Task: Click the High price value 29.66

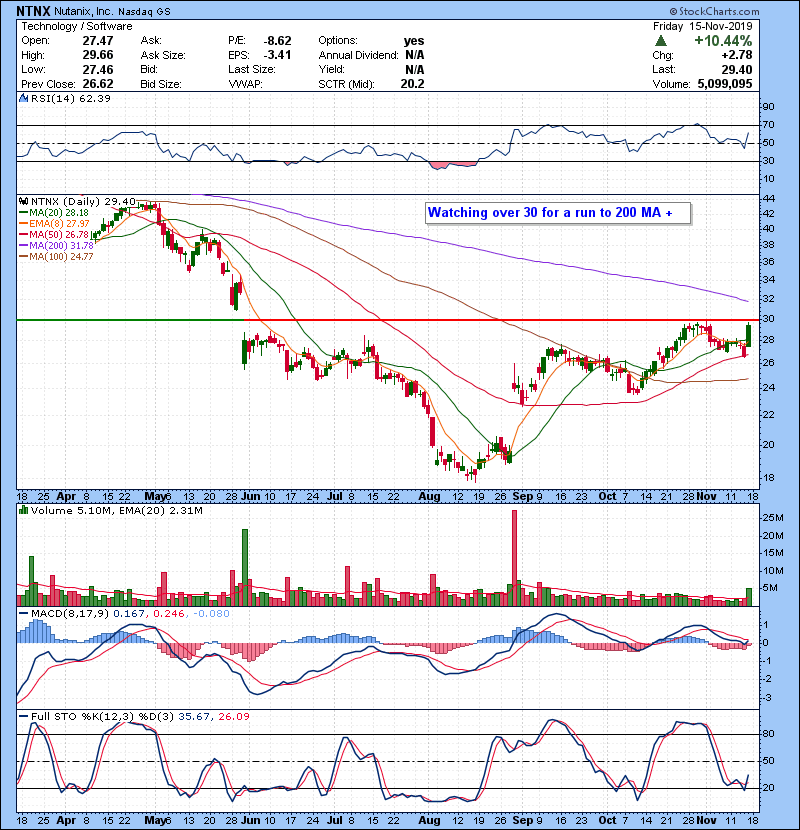Action: click(x=98, y=55)
